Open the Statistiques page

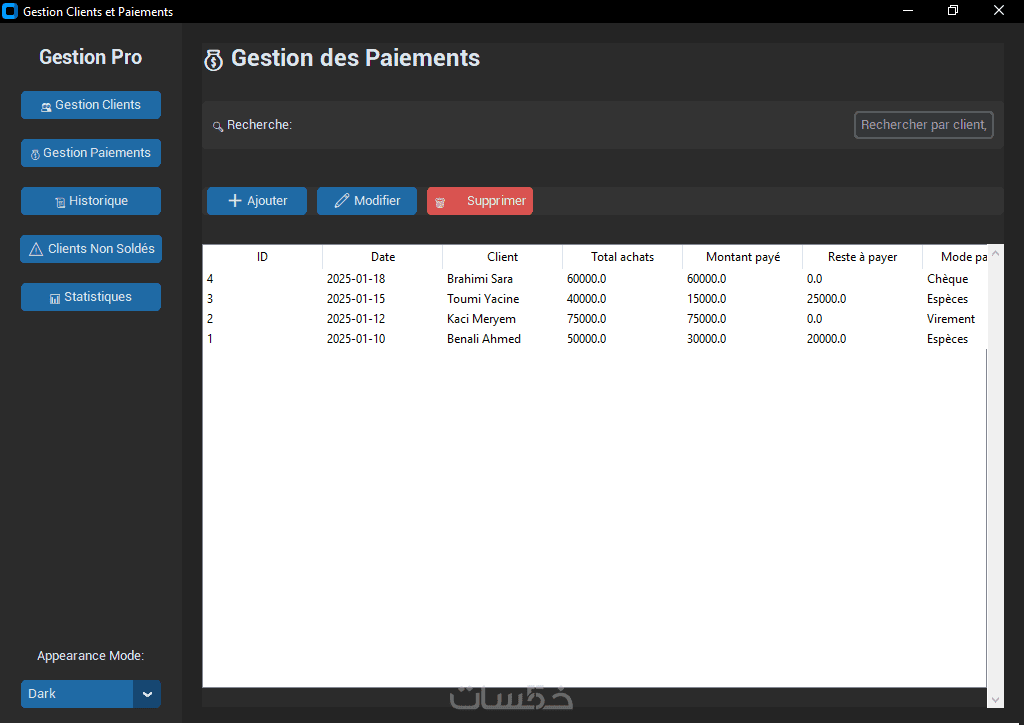91,297
